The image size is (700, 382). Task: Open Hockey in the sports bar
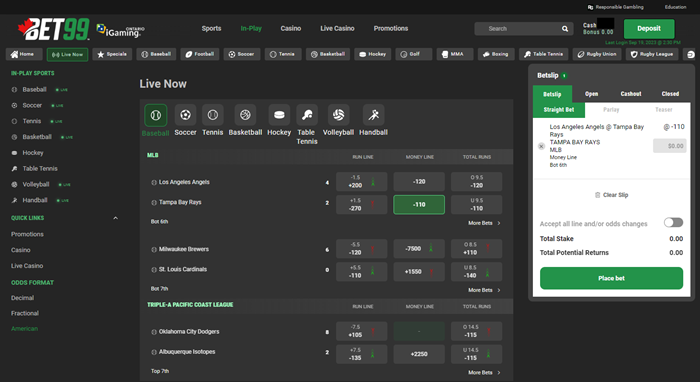[x=372, y=54]
